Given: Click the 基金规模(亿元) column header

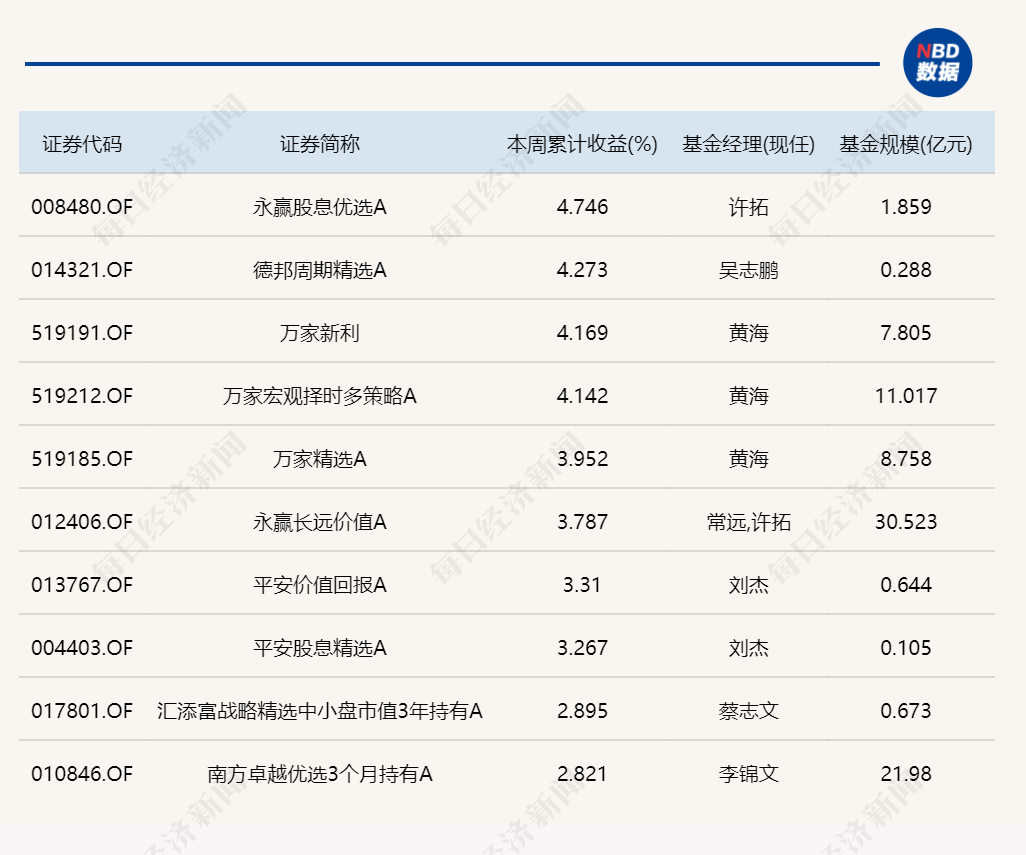Looking at the screenshot, I should 906,144.
